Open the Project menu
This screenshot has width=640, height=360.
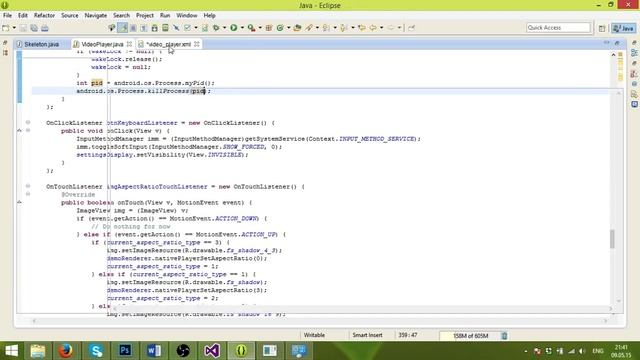[x=144, y=15]
